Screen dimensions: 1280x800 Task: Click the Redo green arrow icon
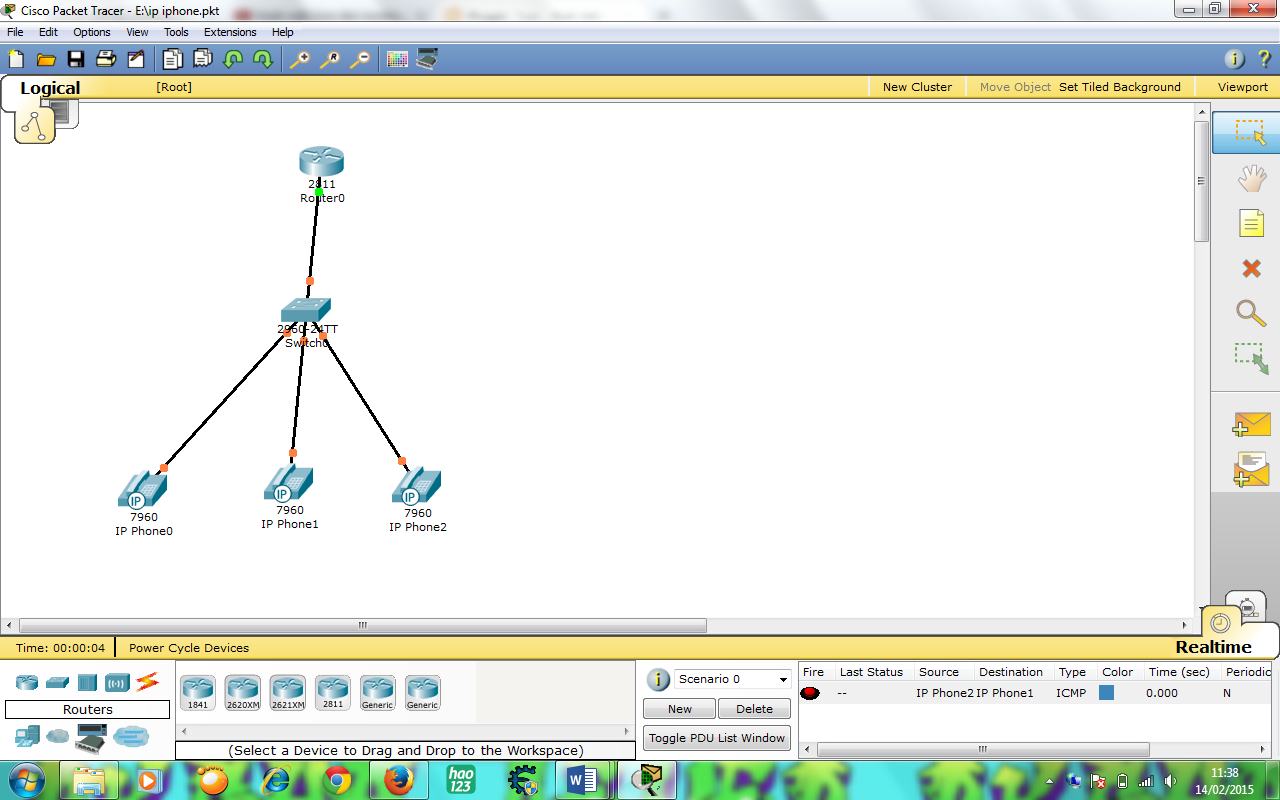pyautogui.click(x=262, y=59)
